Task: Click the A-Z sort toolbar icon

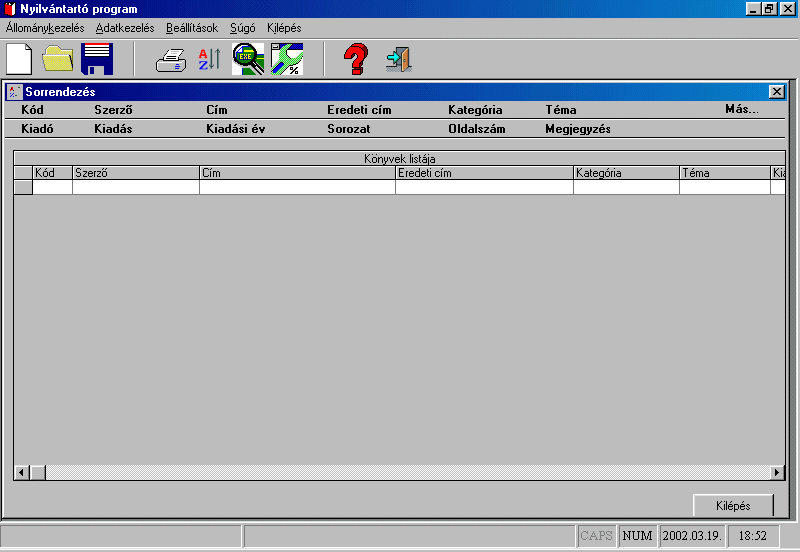Action: tap(208, 60)
